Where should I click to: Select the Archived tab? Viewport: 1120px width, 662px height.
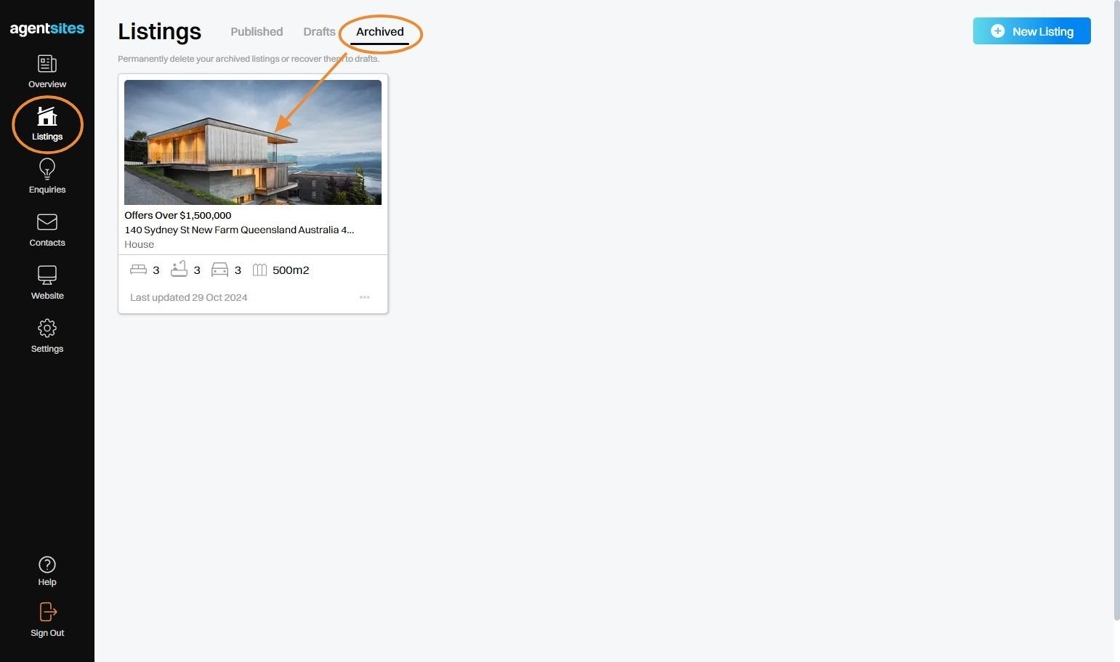click(380, 31)
